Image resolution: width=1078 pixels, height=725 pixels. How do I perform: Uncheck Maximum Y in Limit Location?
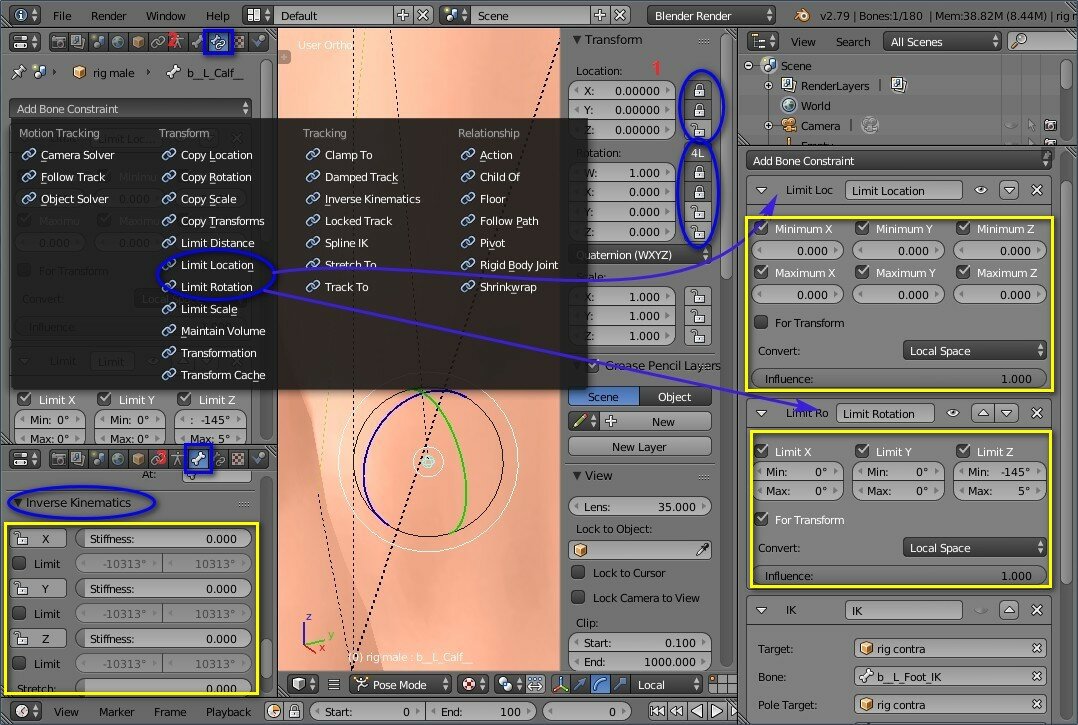coord(862,272)
